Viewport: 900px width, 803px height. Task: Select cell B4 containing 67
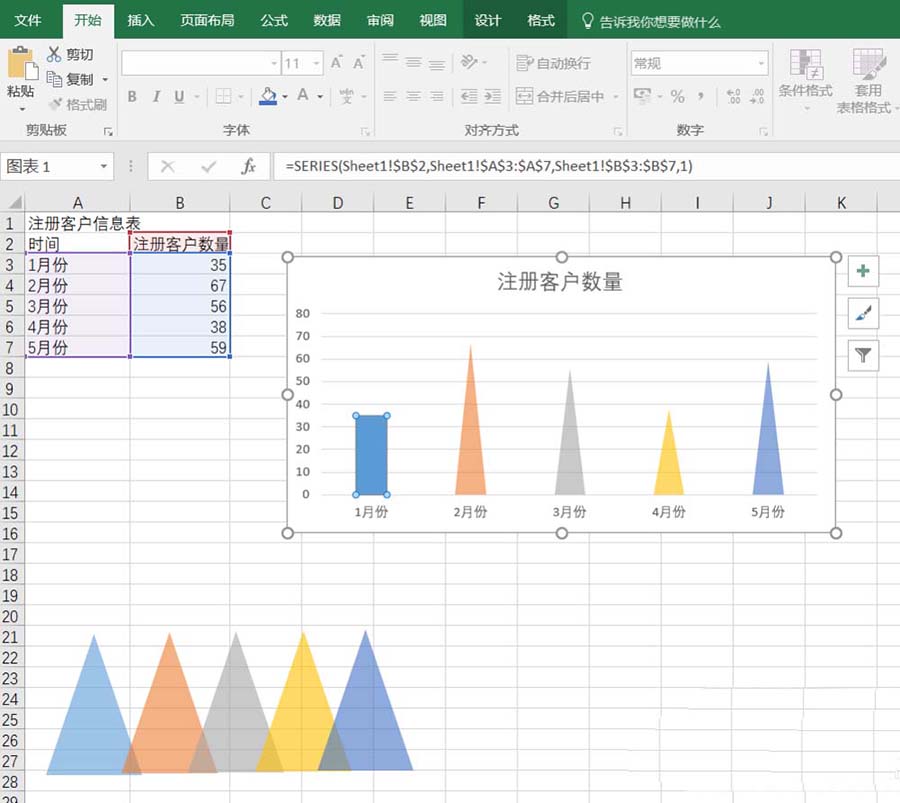click(180, 285)
